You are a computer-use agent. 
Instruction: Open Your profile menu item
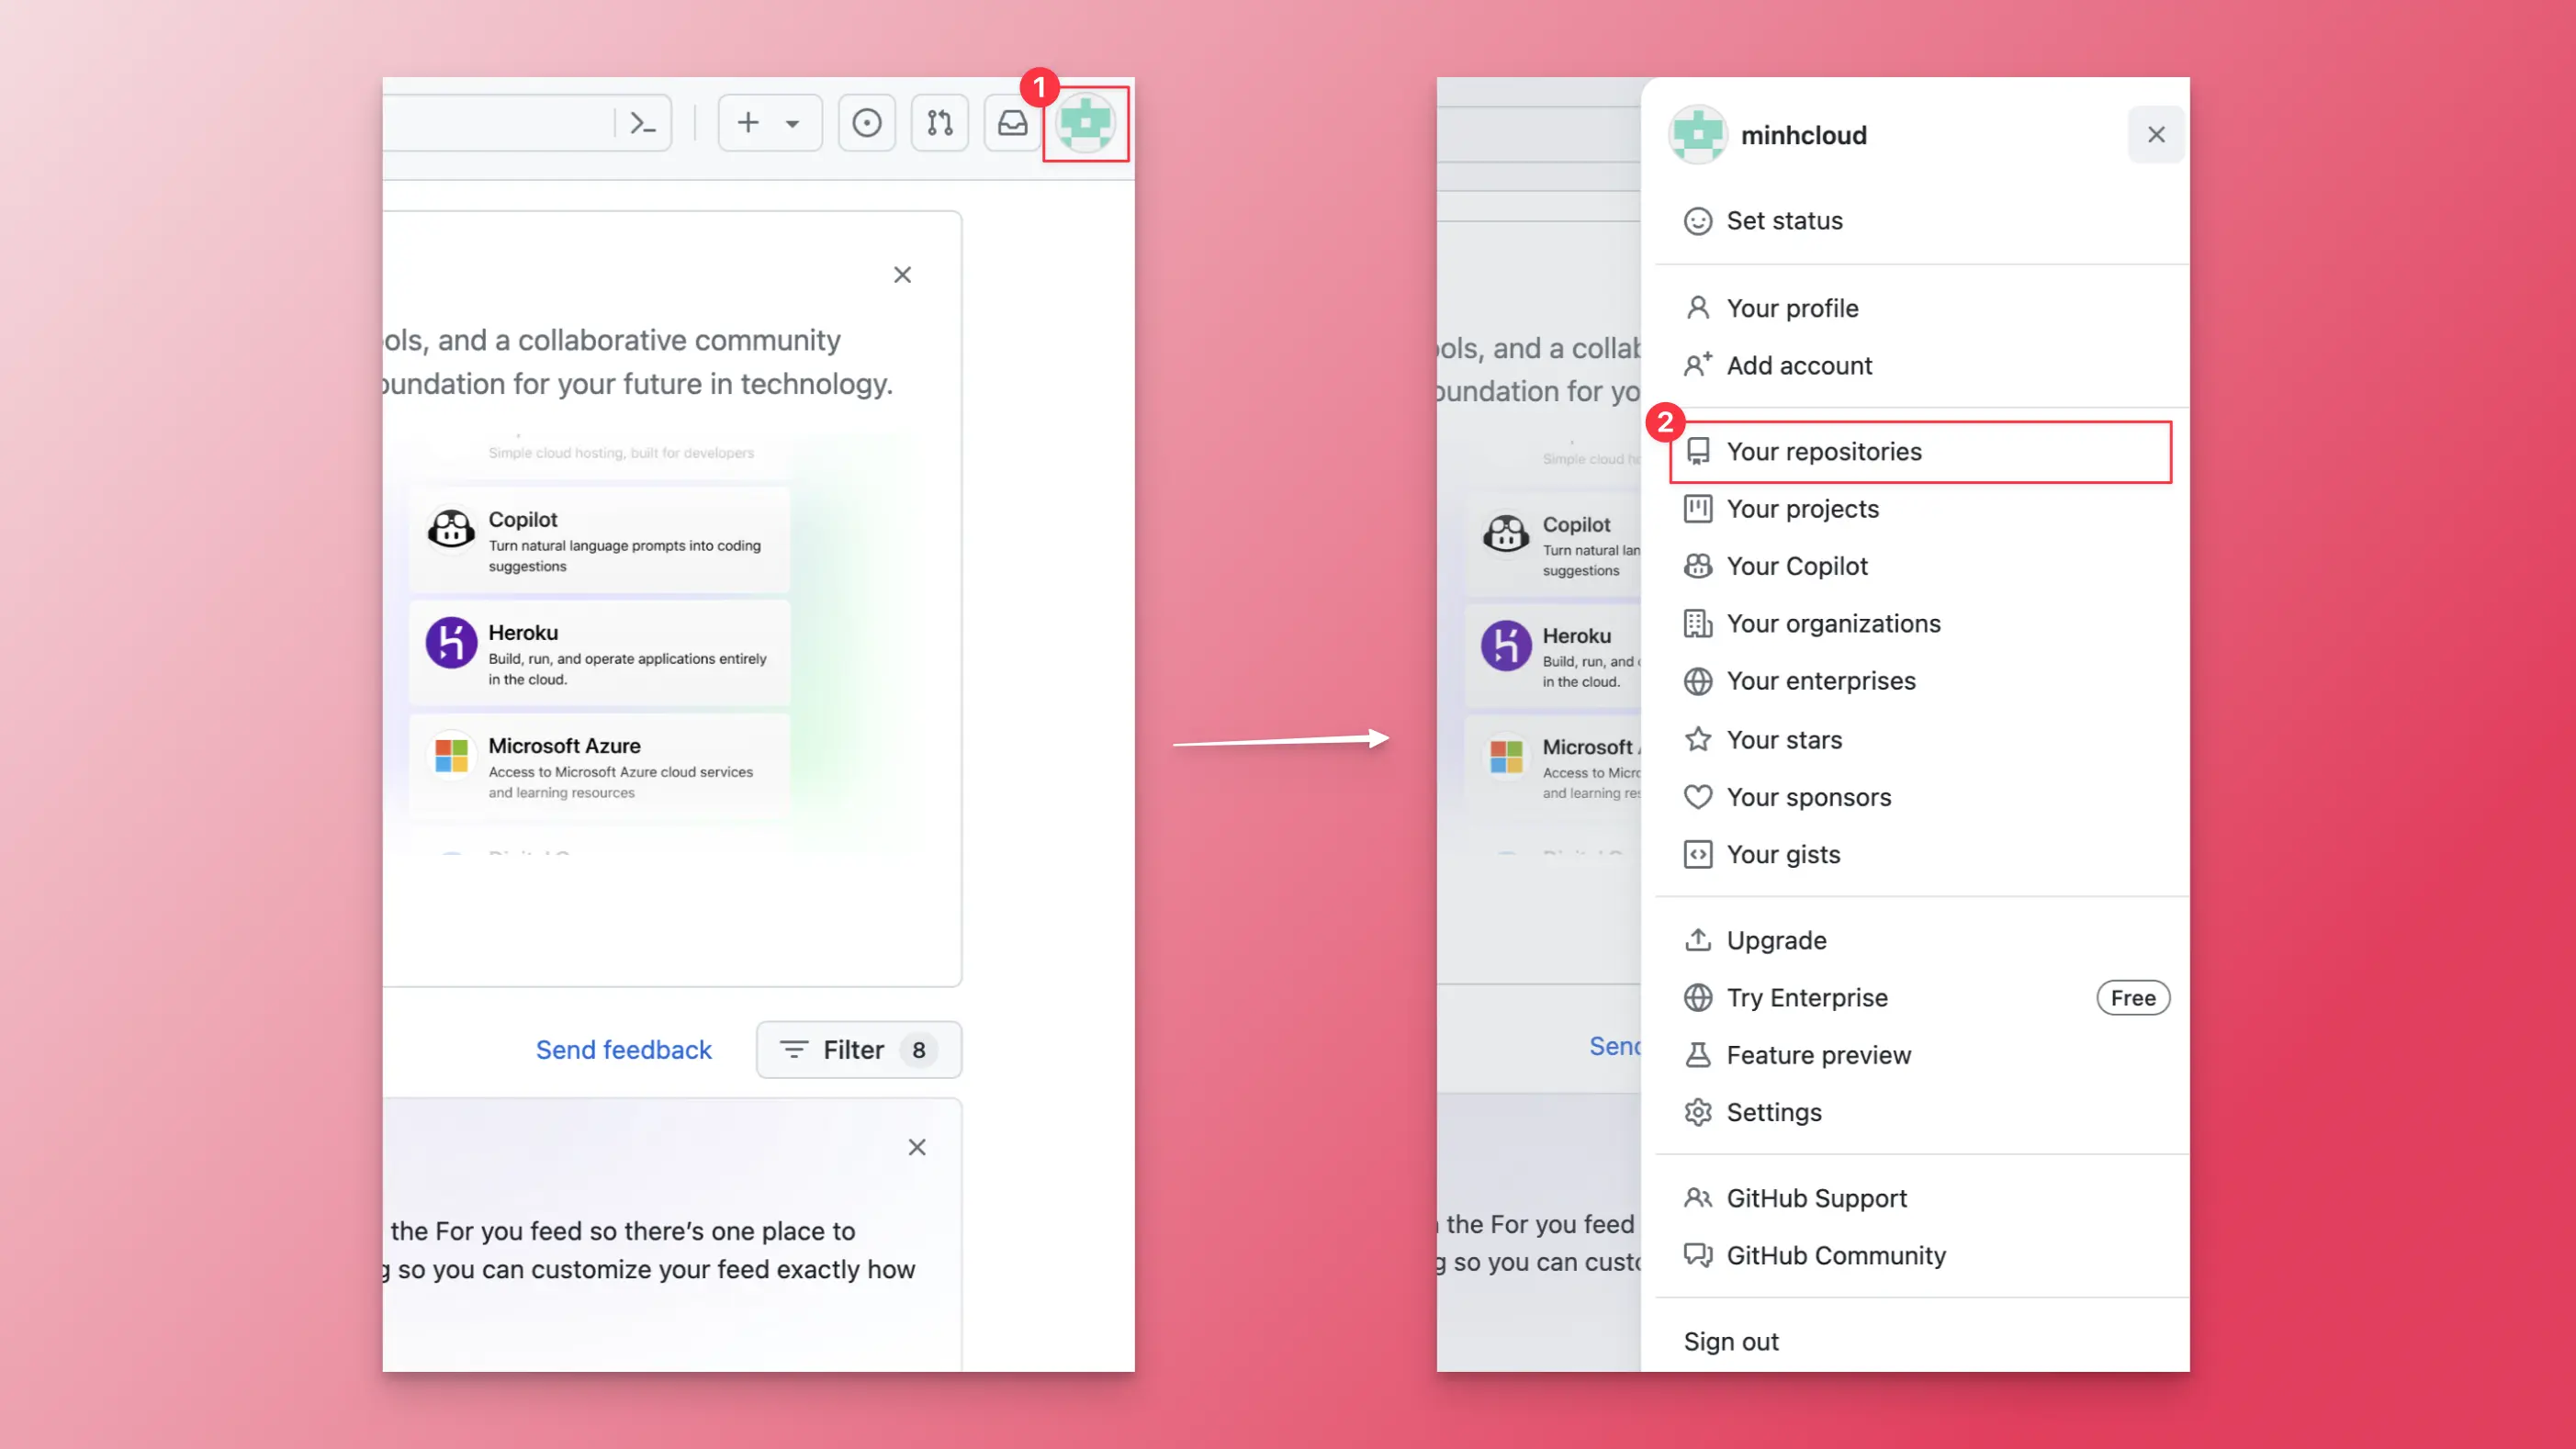click(1920, 308)
